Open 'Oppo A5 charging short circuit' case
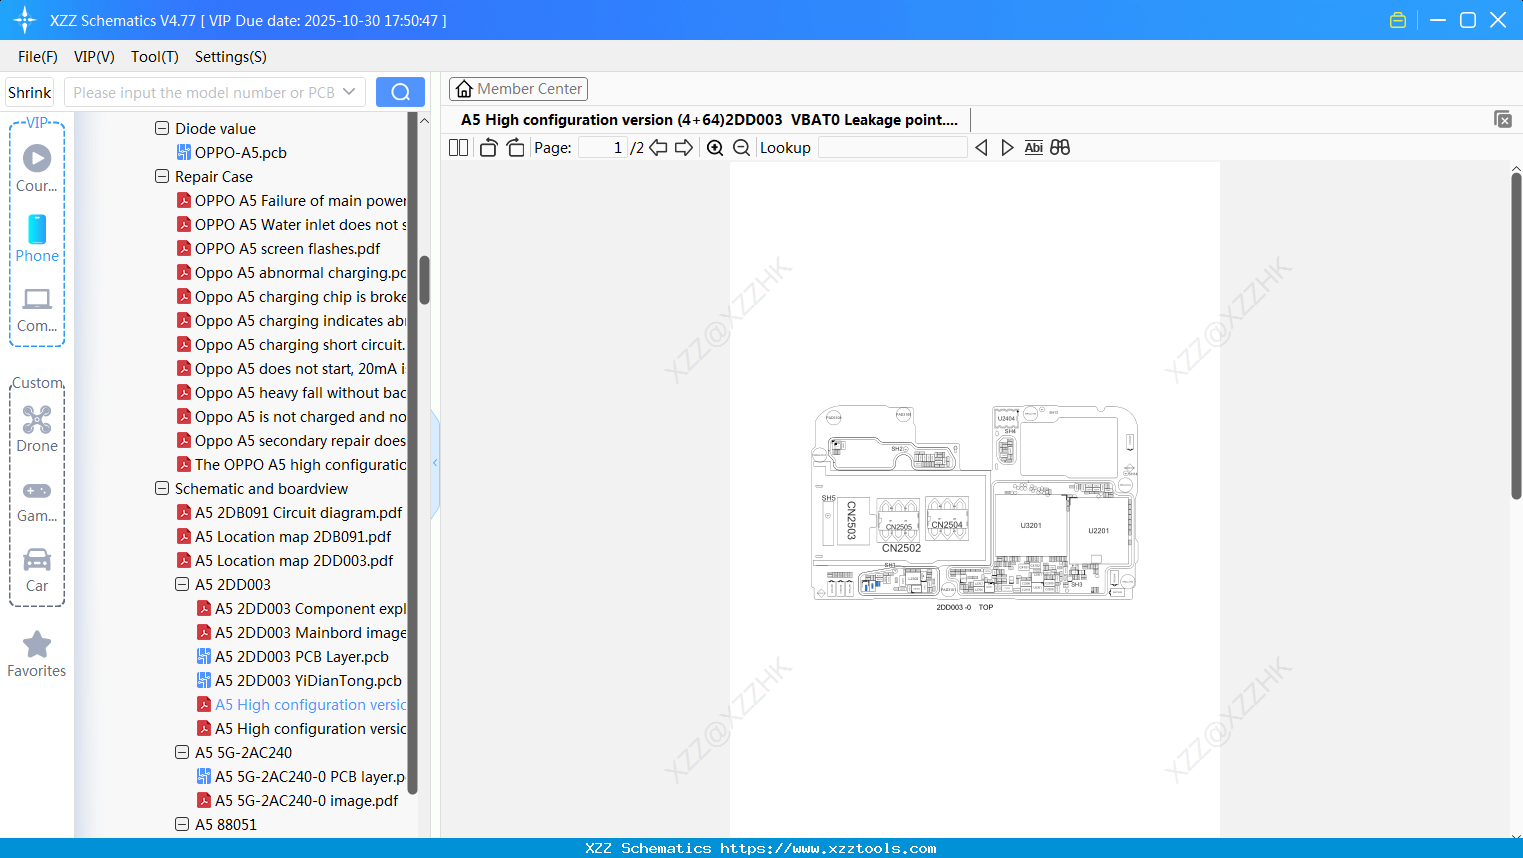Viewport: 1523px width, 858px height. pos(292,345)
